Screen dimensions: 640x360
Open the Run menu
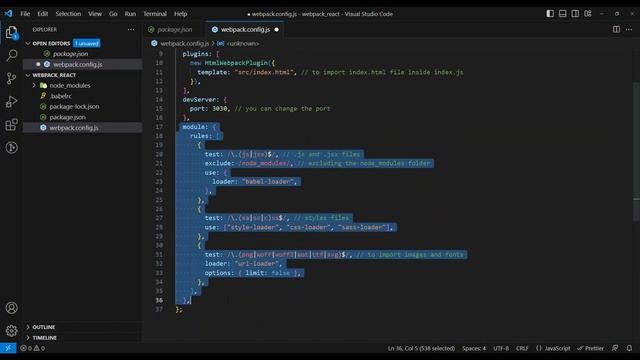click(x=130, y=13)
